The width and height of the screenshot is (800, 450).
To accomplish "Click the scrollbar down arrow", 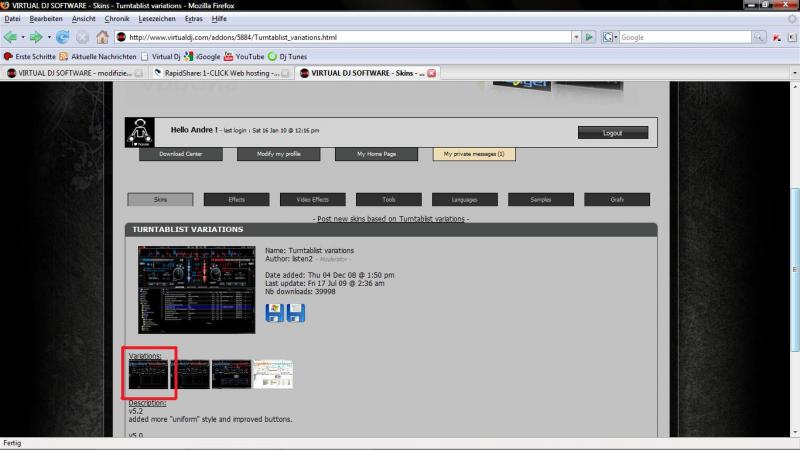I will pos(794,432).
